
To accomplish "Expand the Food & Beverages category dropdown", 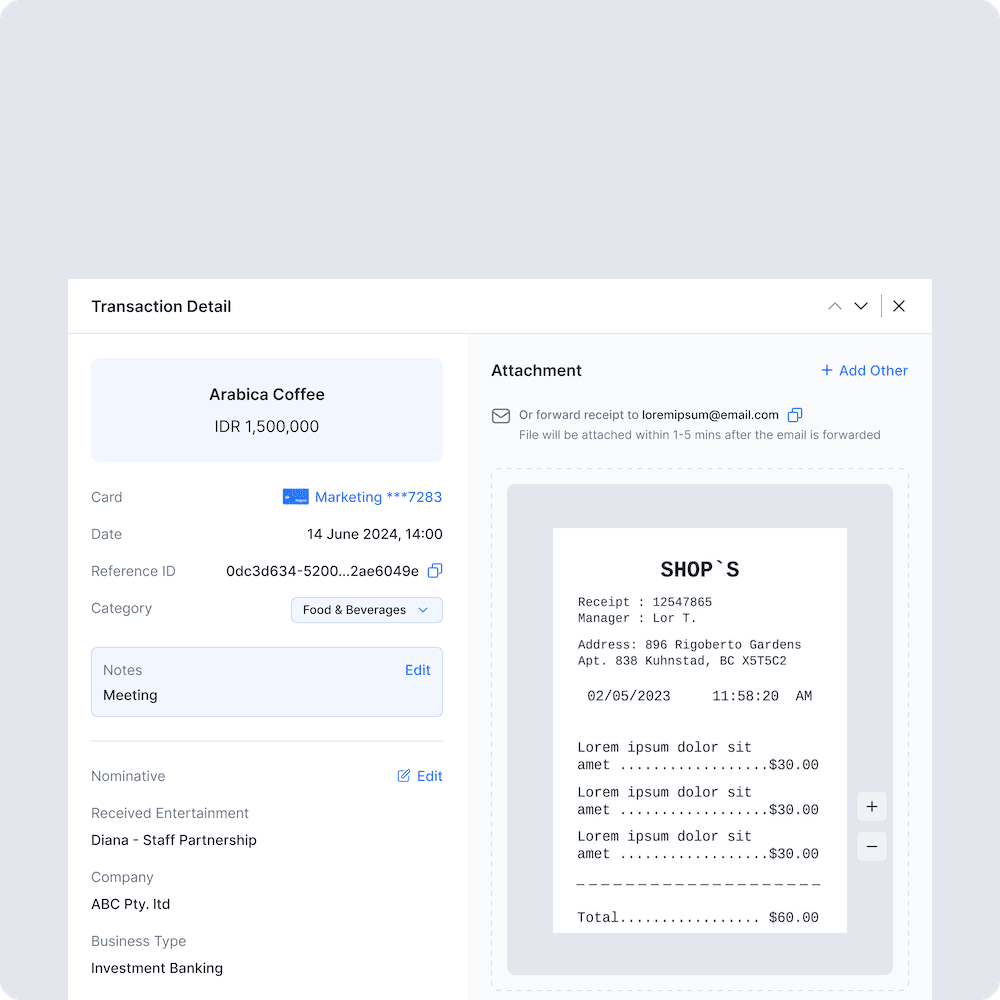I will coord(366,610).
